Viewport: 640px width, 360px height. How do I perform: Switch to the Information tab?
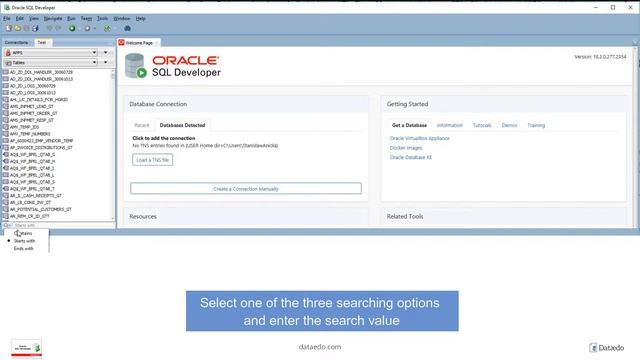450,125
